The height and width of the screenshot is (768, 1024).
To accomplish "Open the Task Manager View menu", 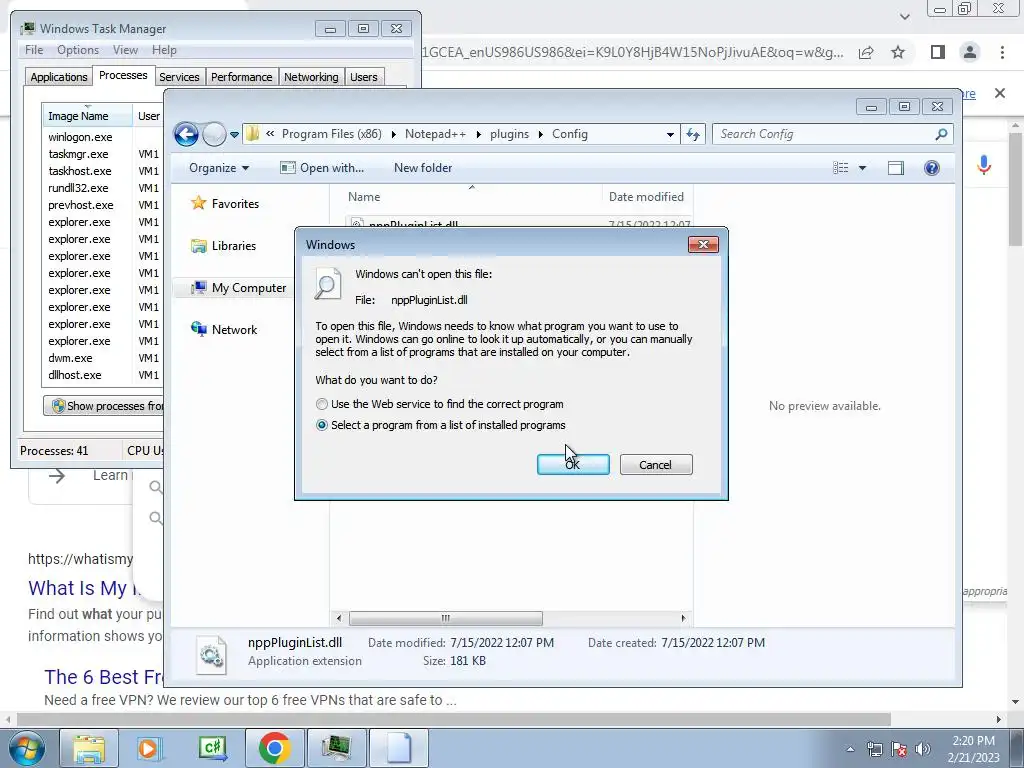I will pos(125,50).
